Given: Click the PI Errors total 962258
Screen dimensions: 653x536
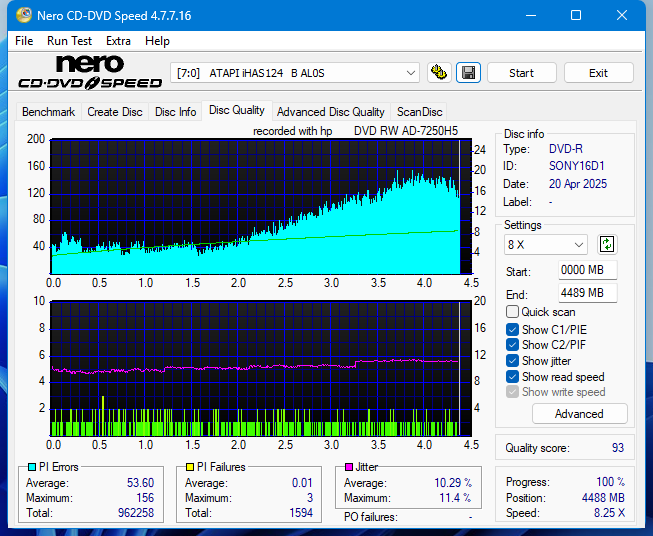Looking at the screenshot, I should (x=136, y=513).
